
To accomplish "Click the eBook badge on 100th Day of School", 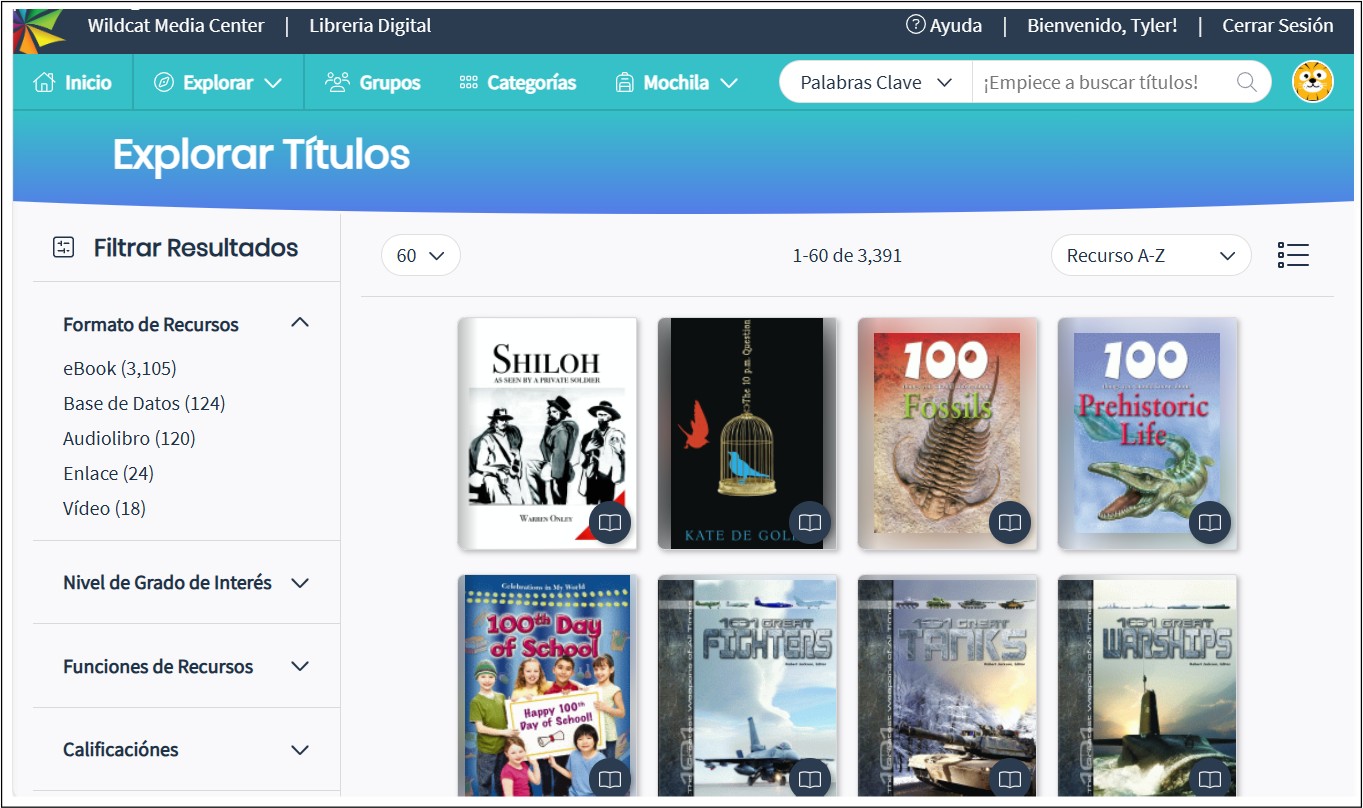I will [x=610, y=779].
